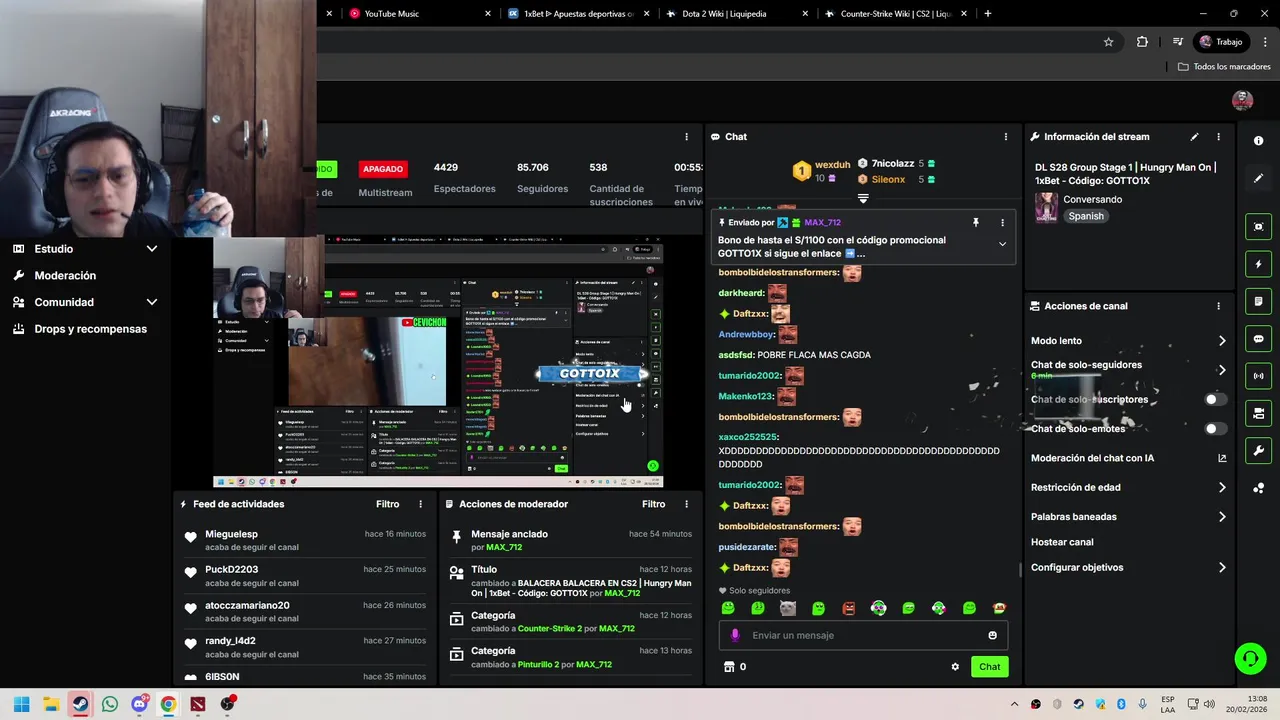Open the pinned message three-dot options
This screenshot has height=720, width=1280.
click(1002, 223)
